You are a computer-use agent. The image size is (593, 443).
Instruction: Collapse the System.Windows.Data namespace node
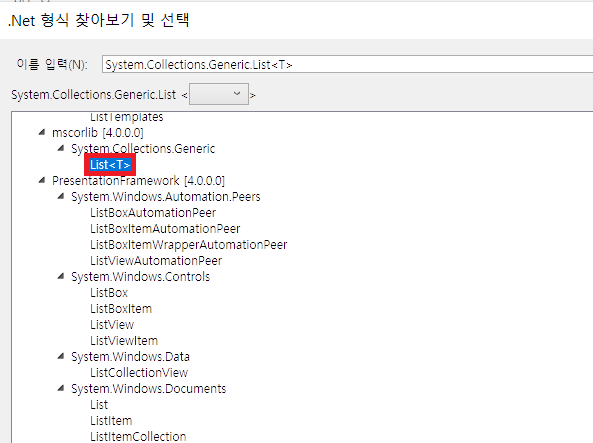pos(61,356)
